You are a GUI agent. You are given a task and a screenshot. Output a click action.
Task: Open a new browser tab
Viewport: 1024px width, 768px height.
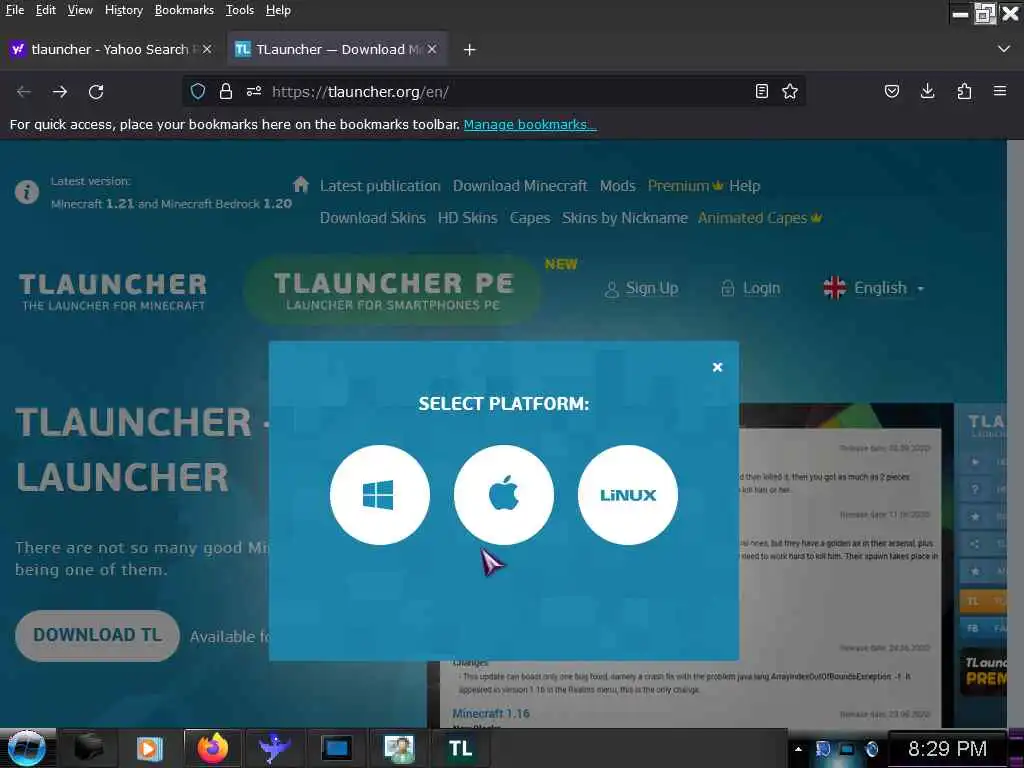[x=470, y=50]
